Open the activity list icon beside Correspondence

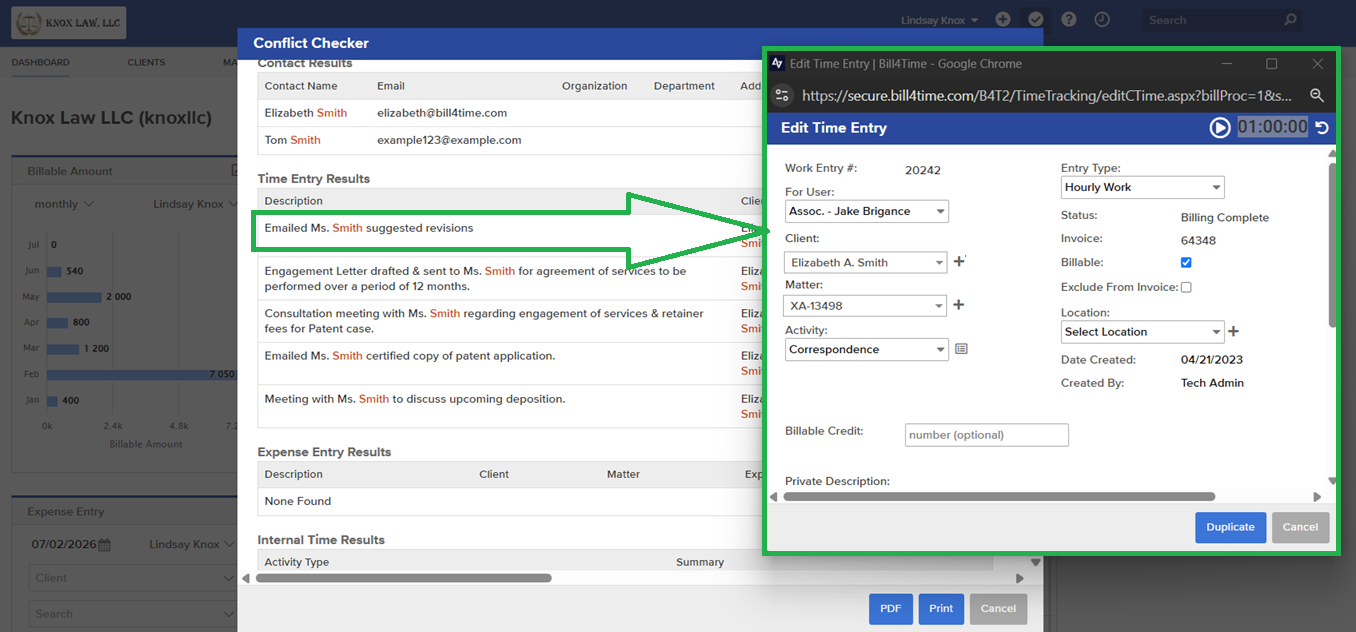pyautogui.click(x=961, y=349)
